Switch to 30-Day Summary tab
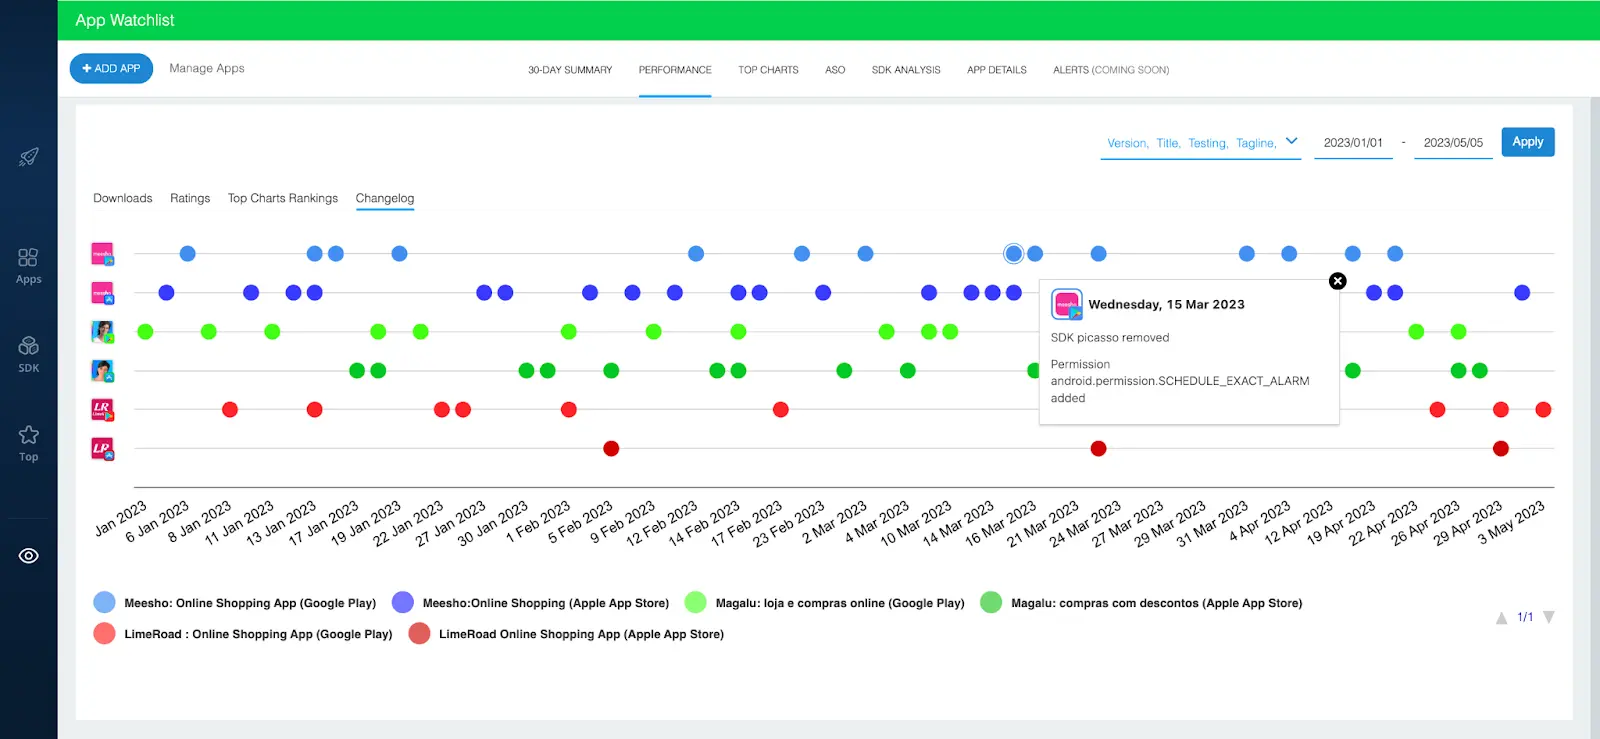 pyautogui.click(x=570, y=70)
